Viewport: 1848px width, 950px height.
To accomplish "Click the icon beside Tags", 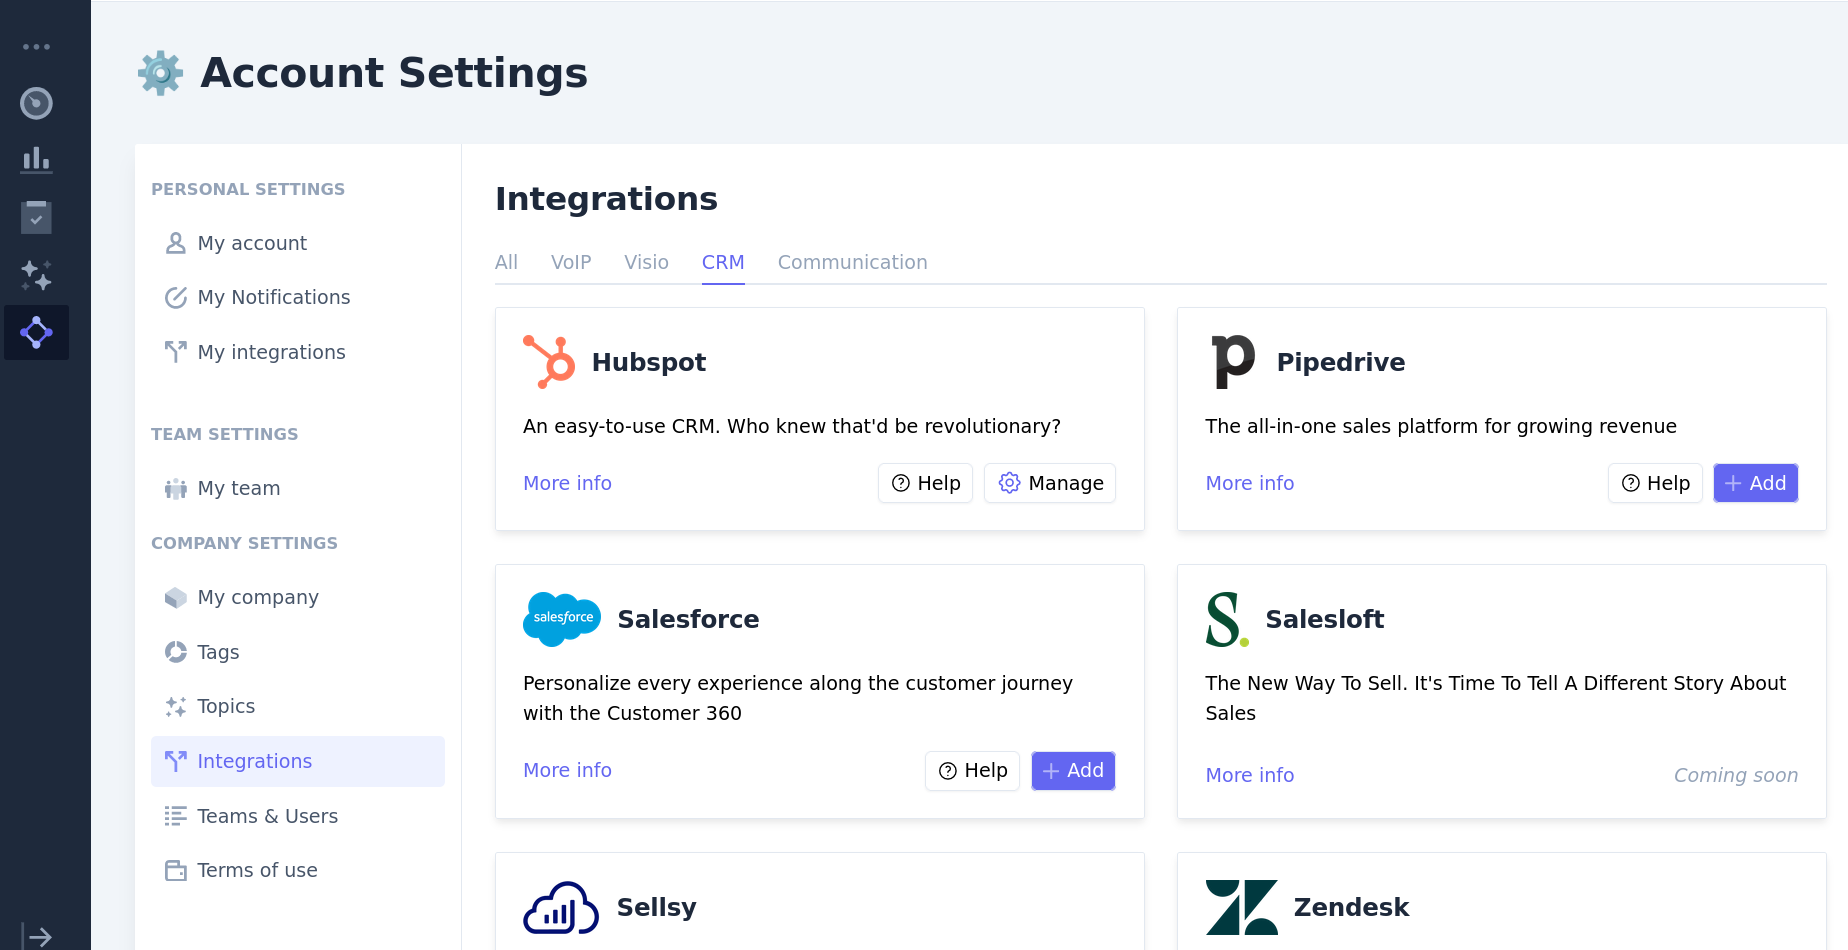I will 176,652.
